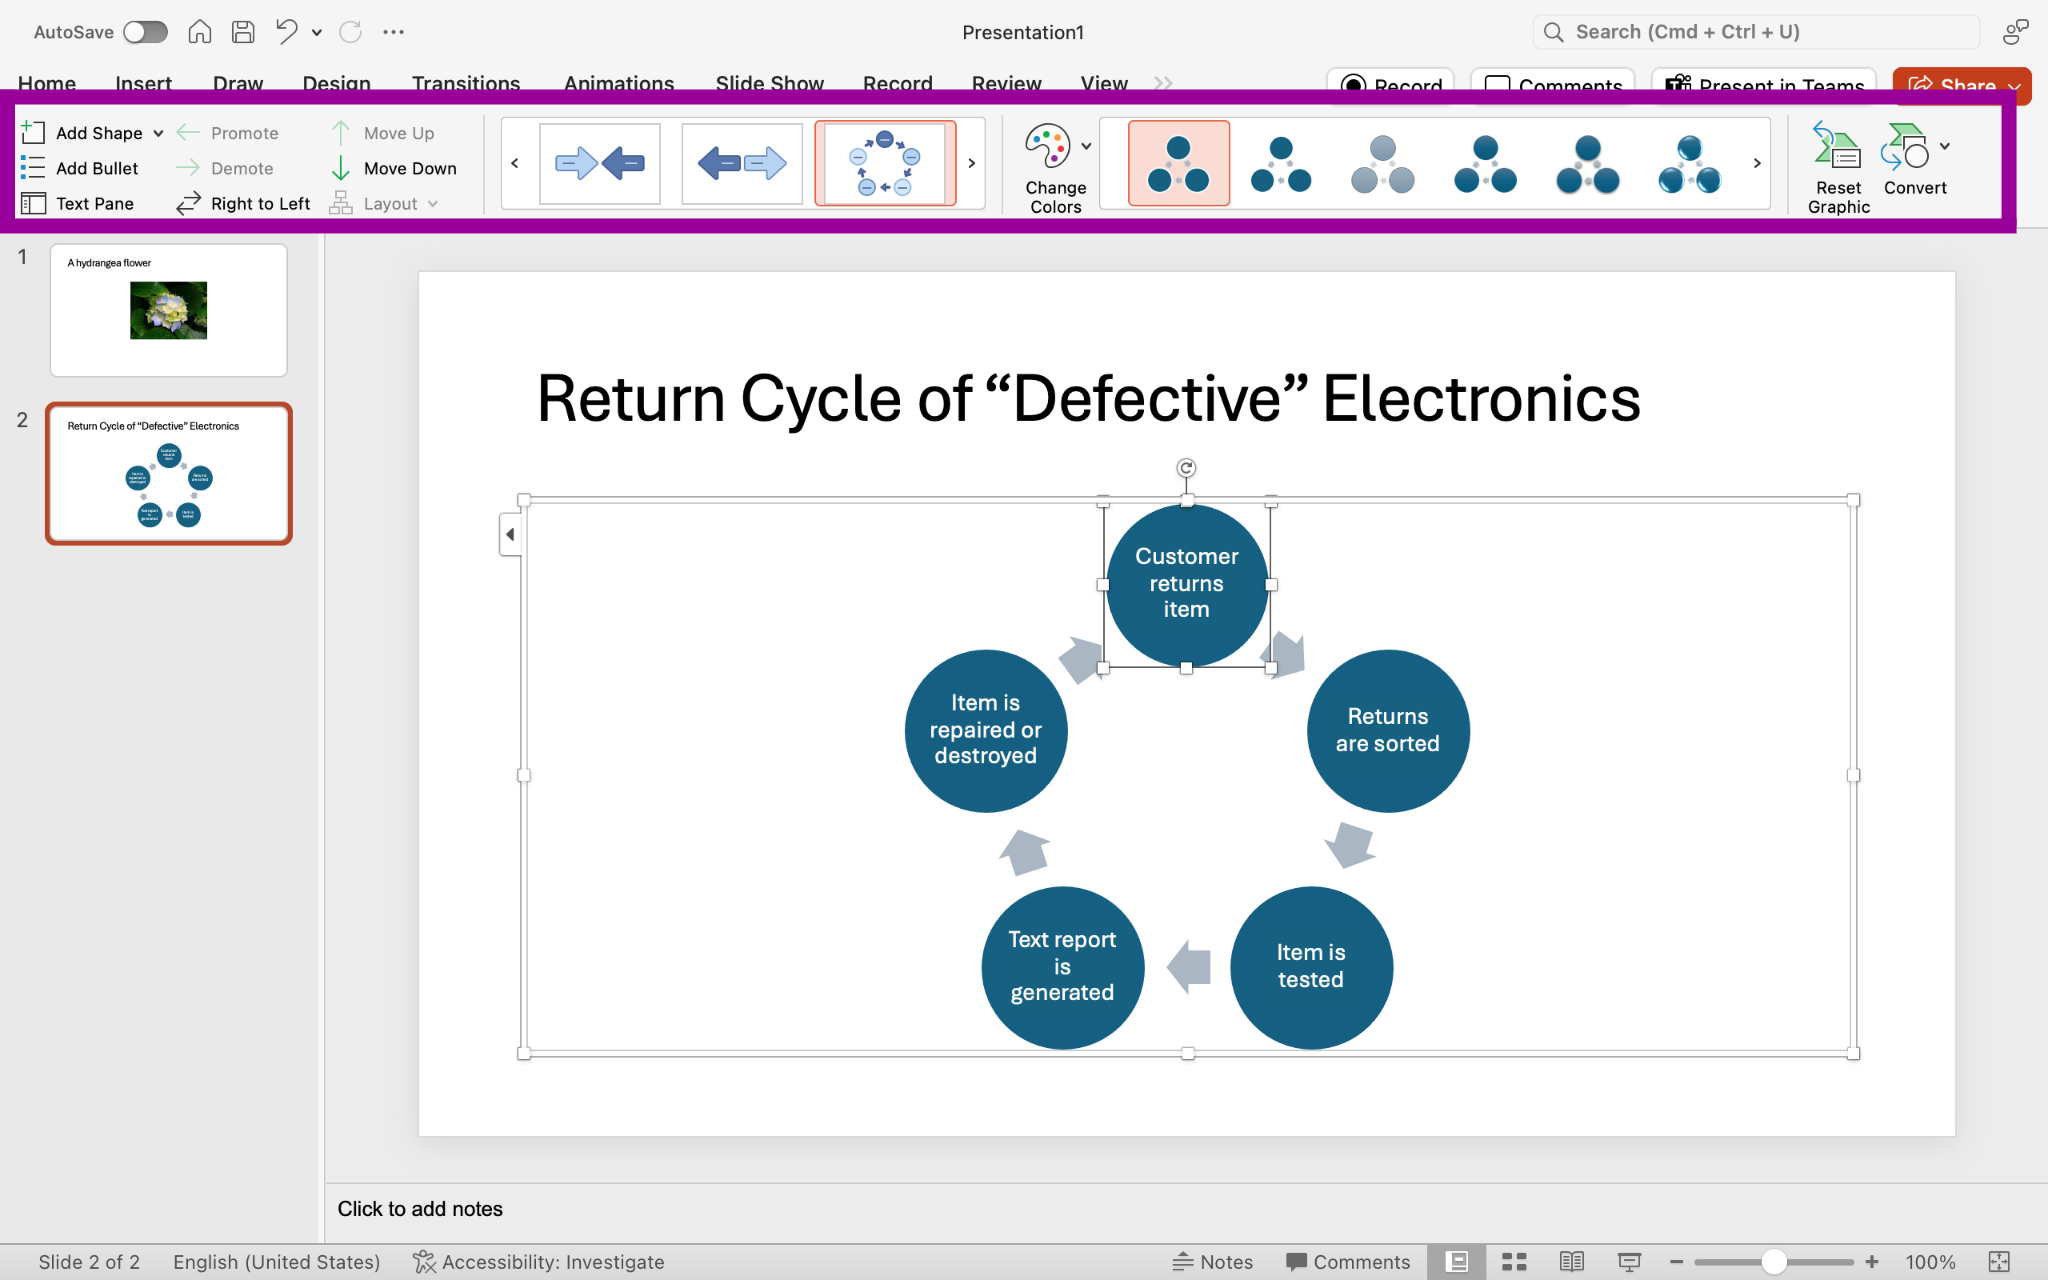Toggle Notes in status bar
Image resolution: width=2048 pixels, height=1280 pixels.
pyautogui.click(x=1213, y=1262)
